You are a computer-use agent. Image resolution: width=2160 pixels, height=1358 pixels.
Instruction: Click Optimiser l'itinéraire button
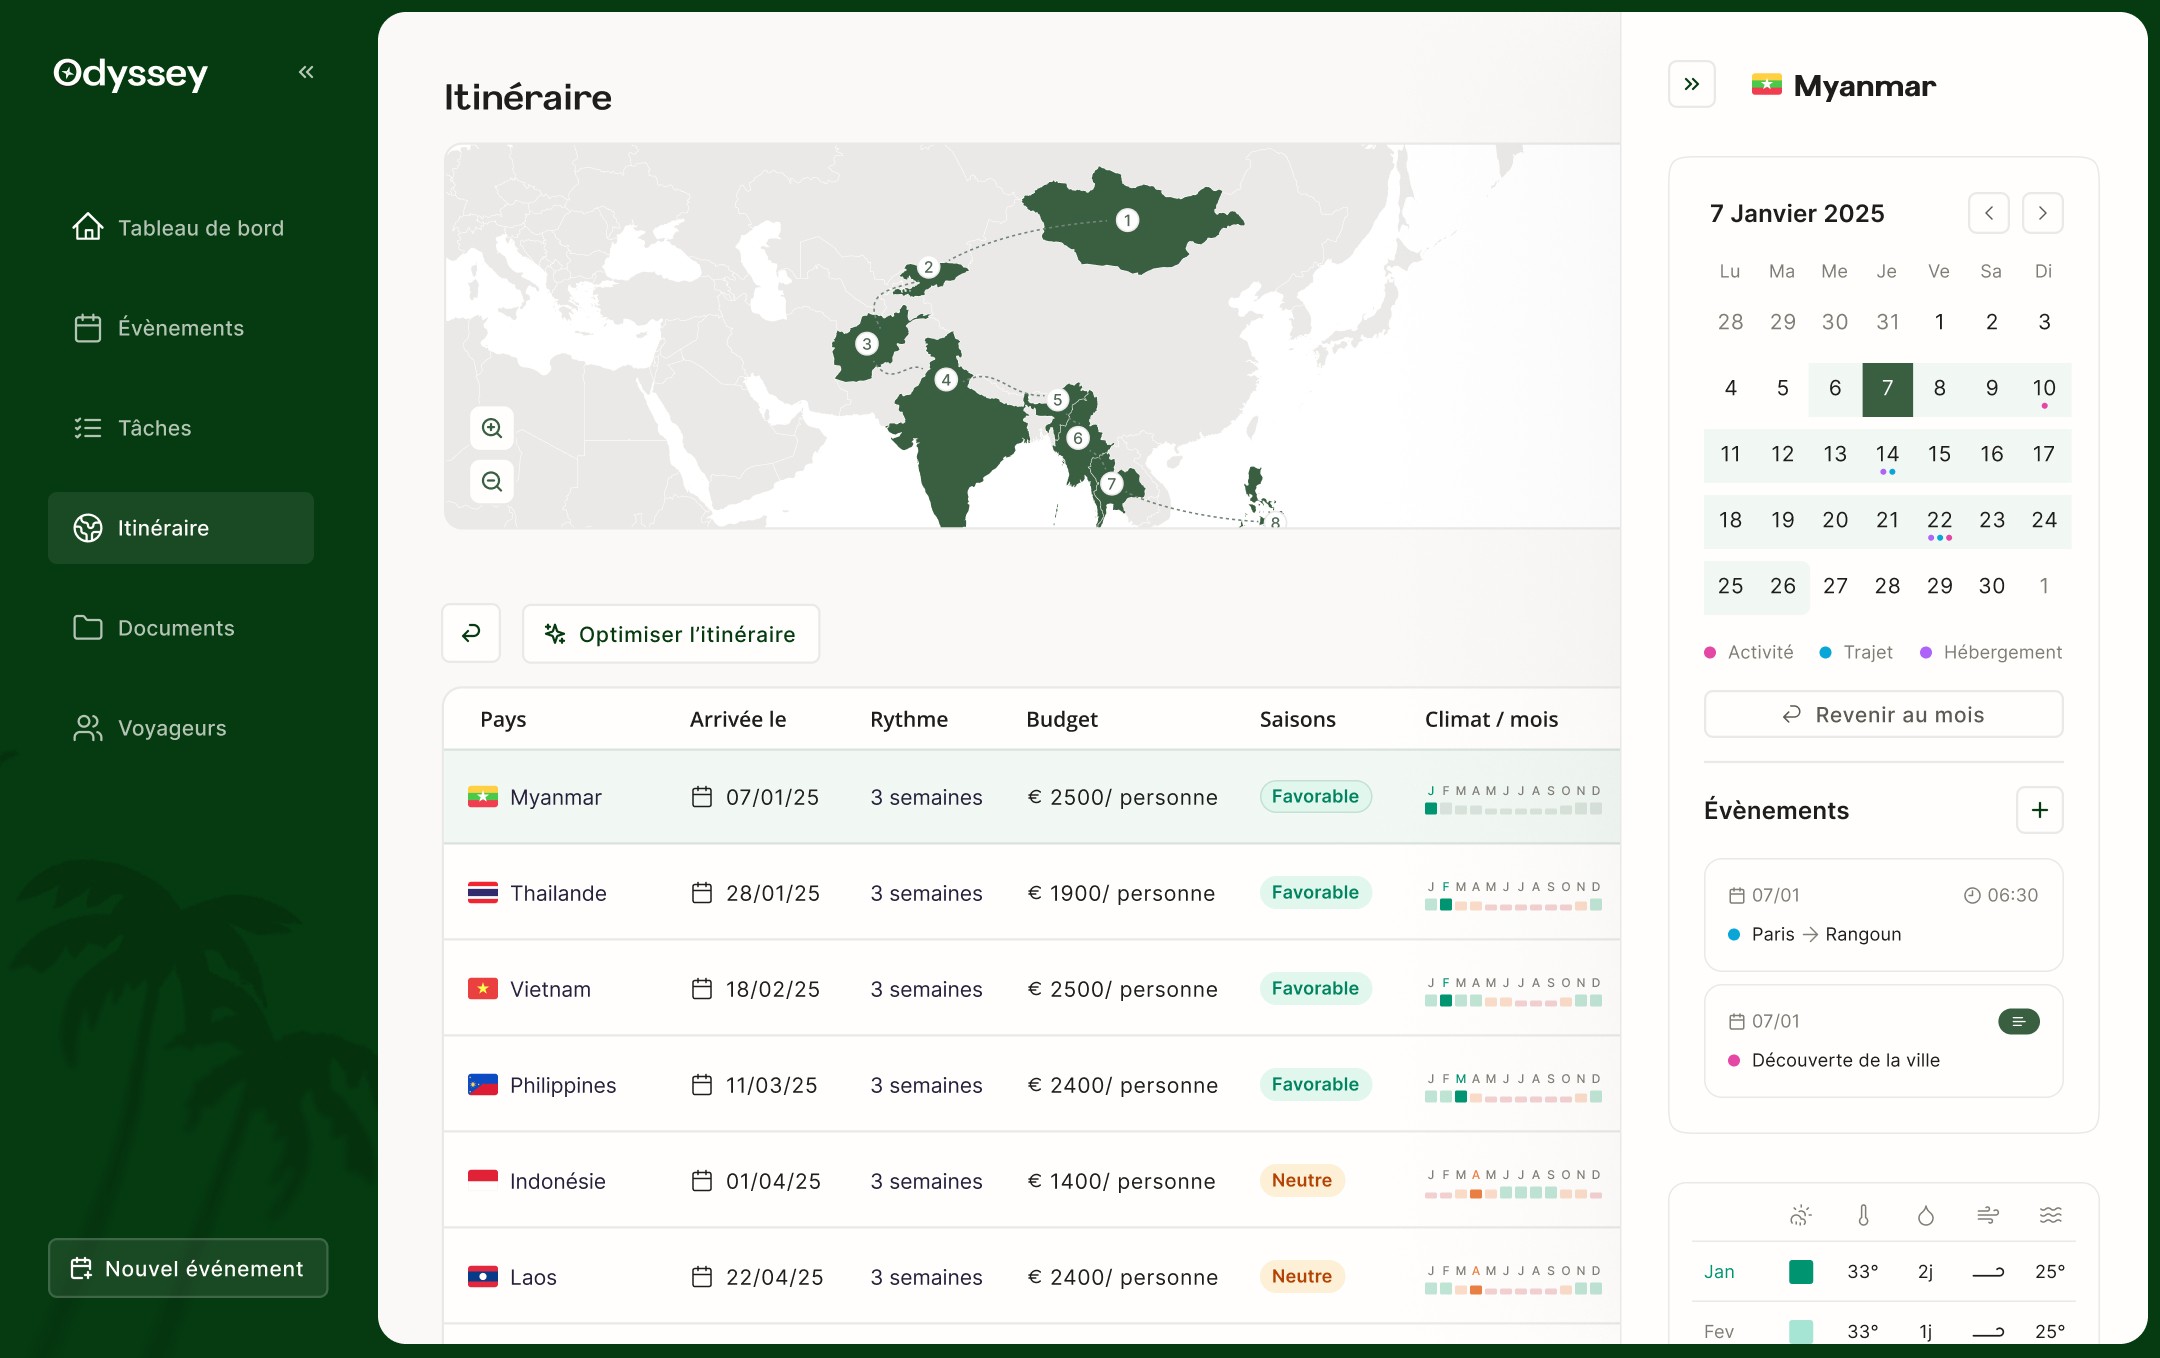tap(670, 634)
